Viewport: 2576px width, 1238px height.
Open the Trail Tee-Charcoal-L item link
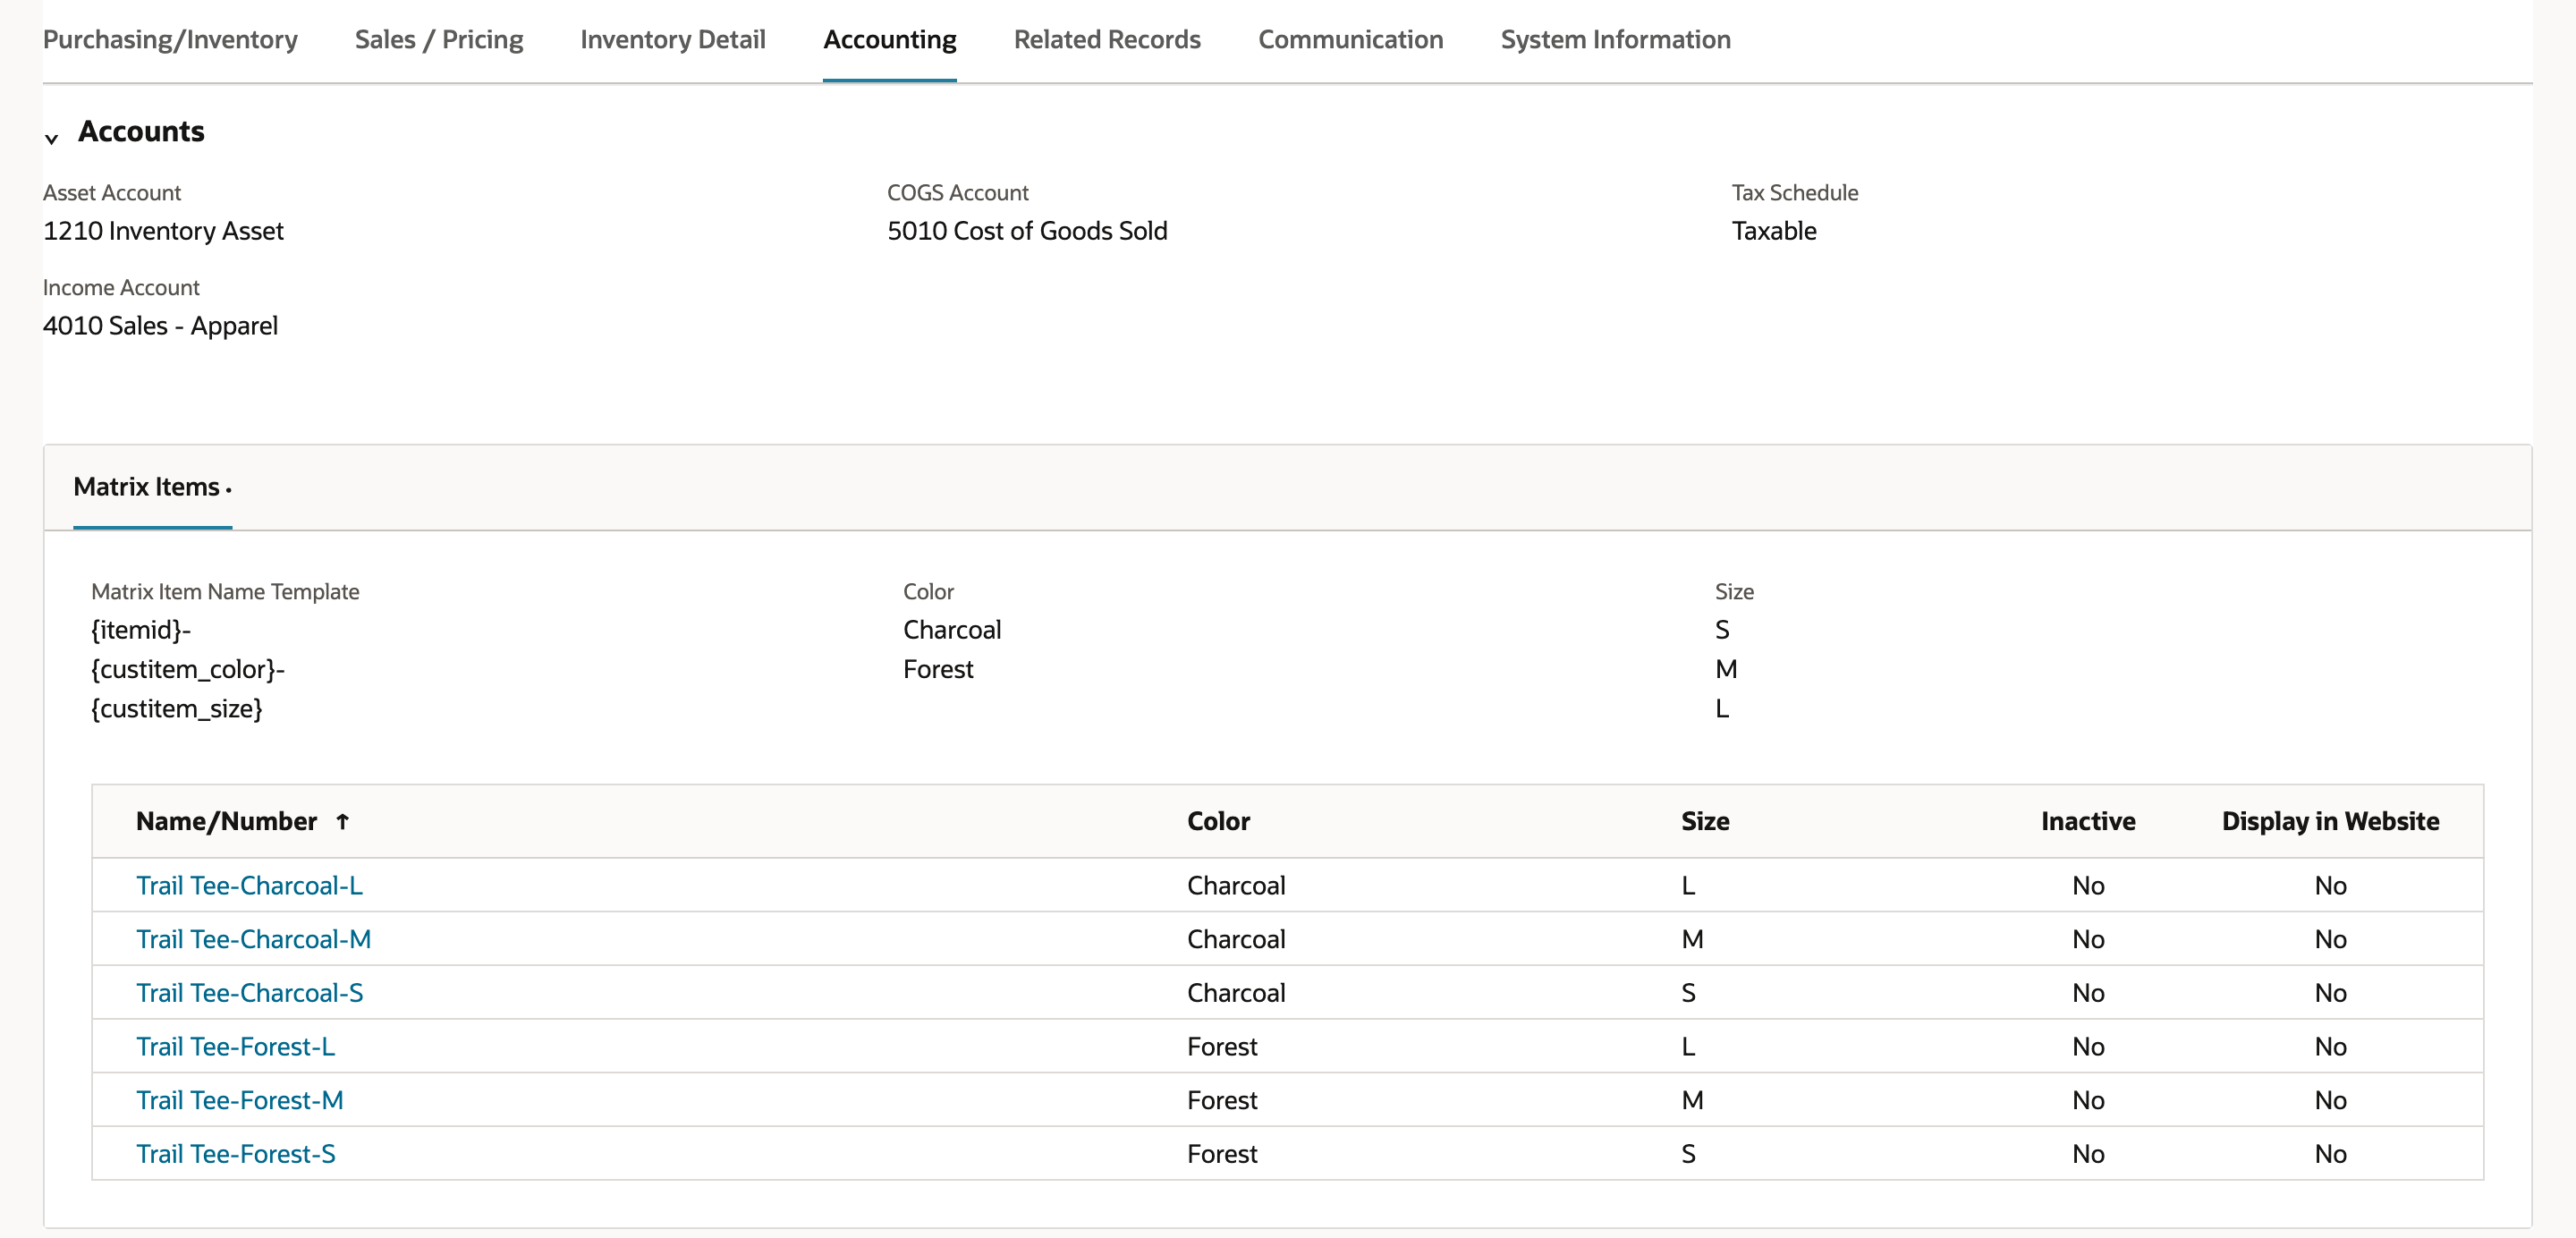(x=249, y=885)
